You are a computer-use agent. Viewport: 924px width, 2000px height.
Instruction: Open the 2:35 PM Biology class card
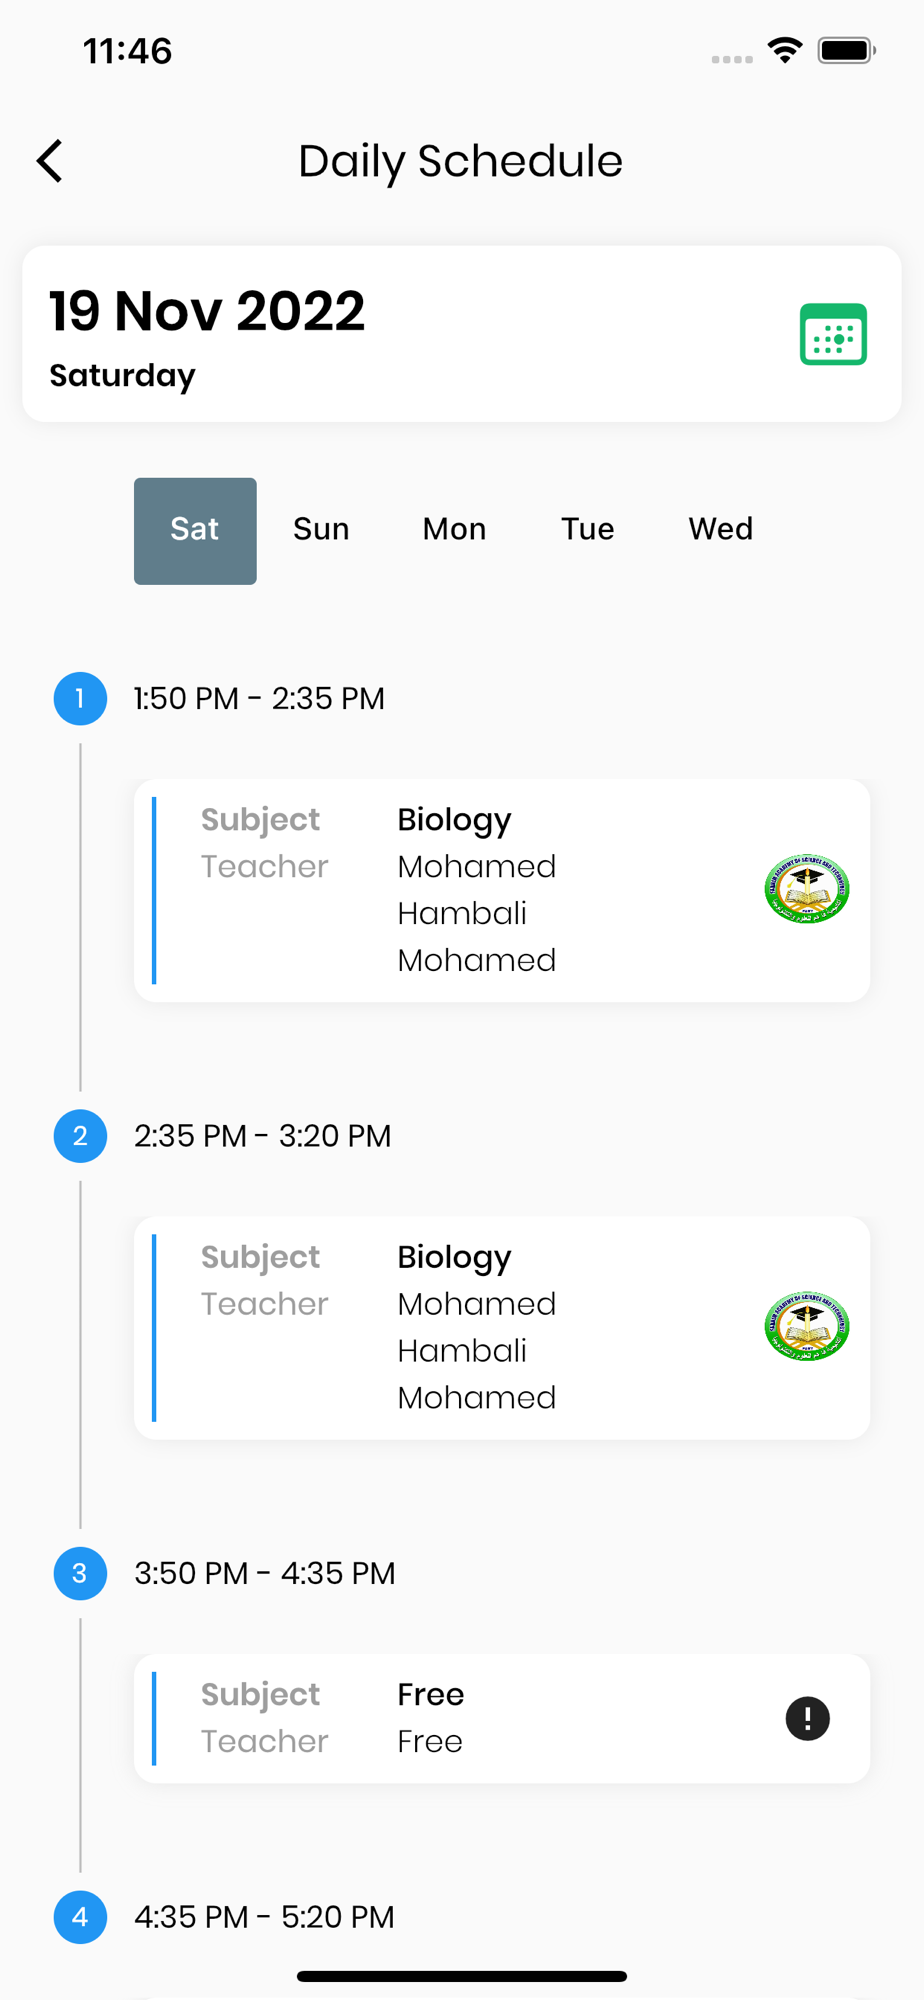502,1328
